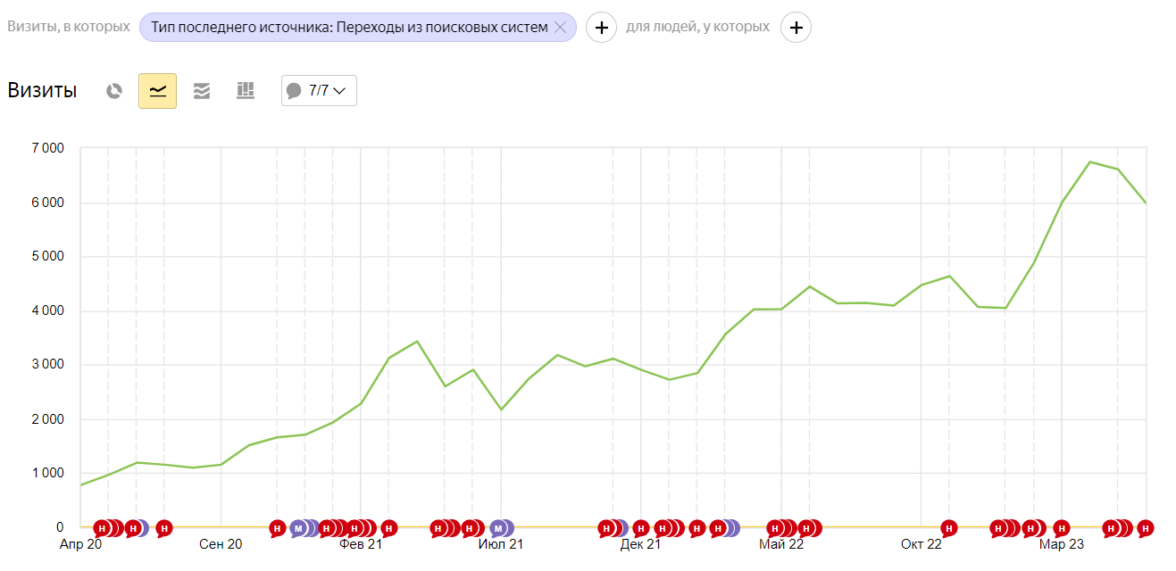Click the red H marker above Дек 21 label
This screenshot has height=571, width=1176.
pos(641,528)
